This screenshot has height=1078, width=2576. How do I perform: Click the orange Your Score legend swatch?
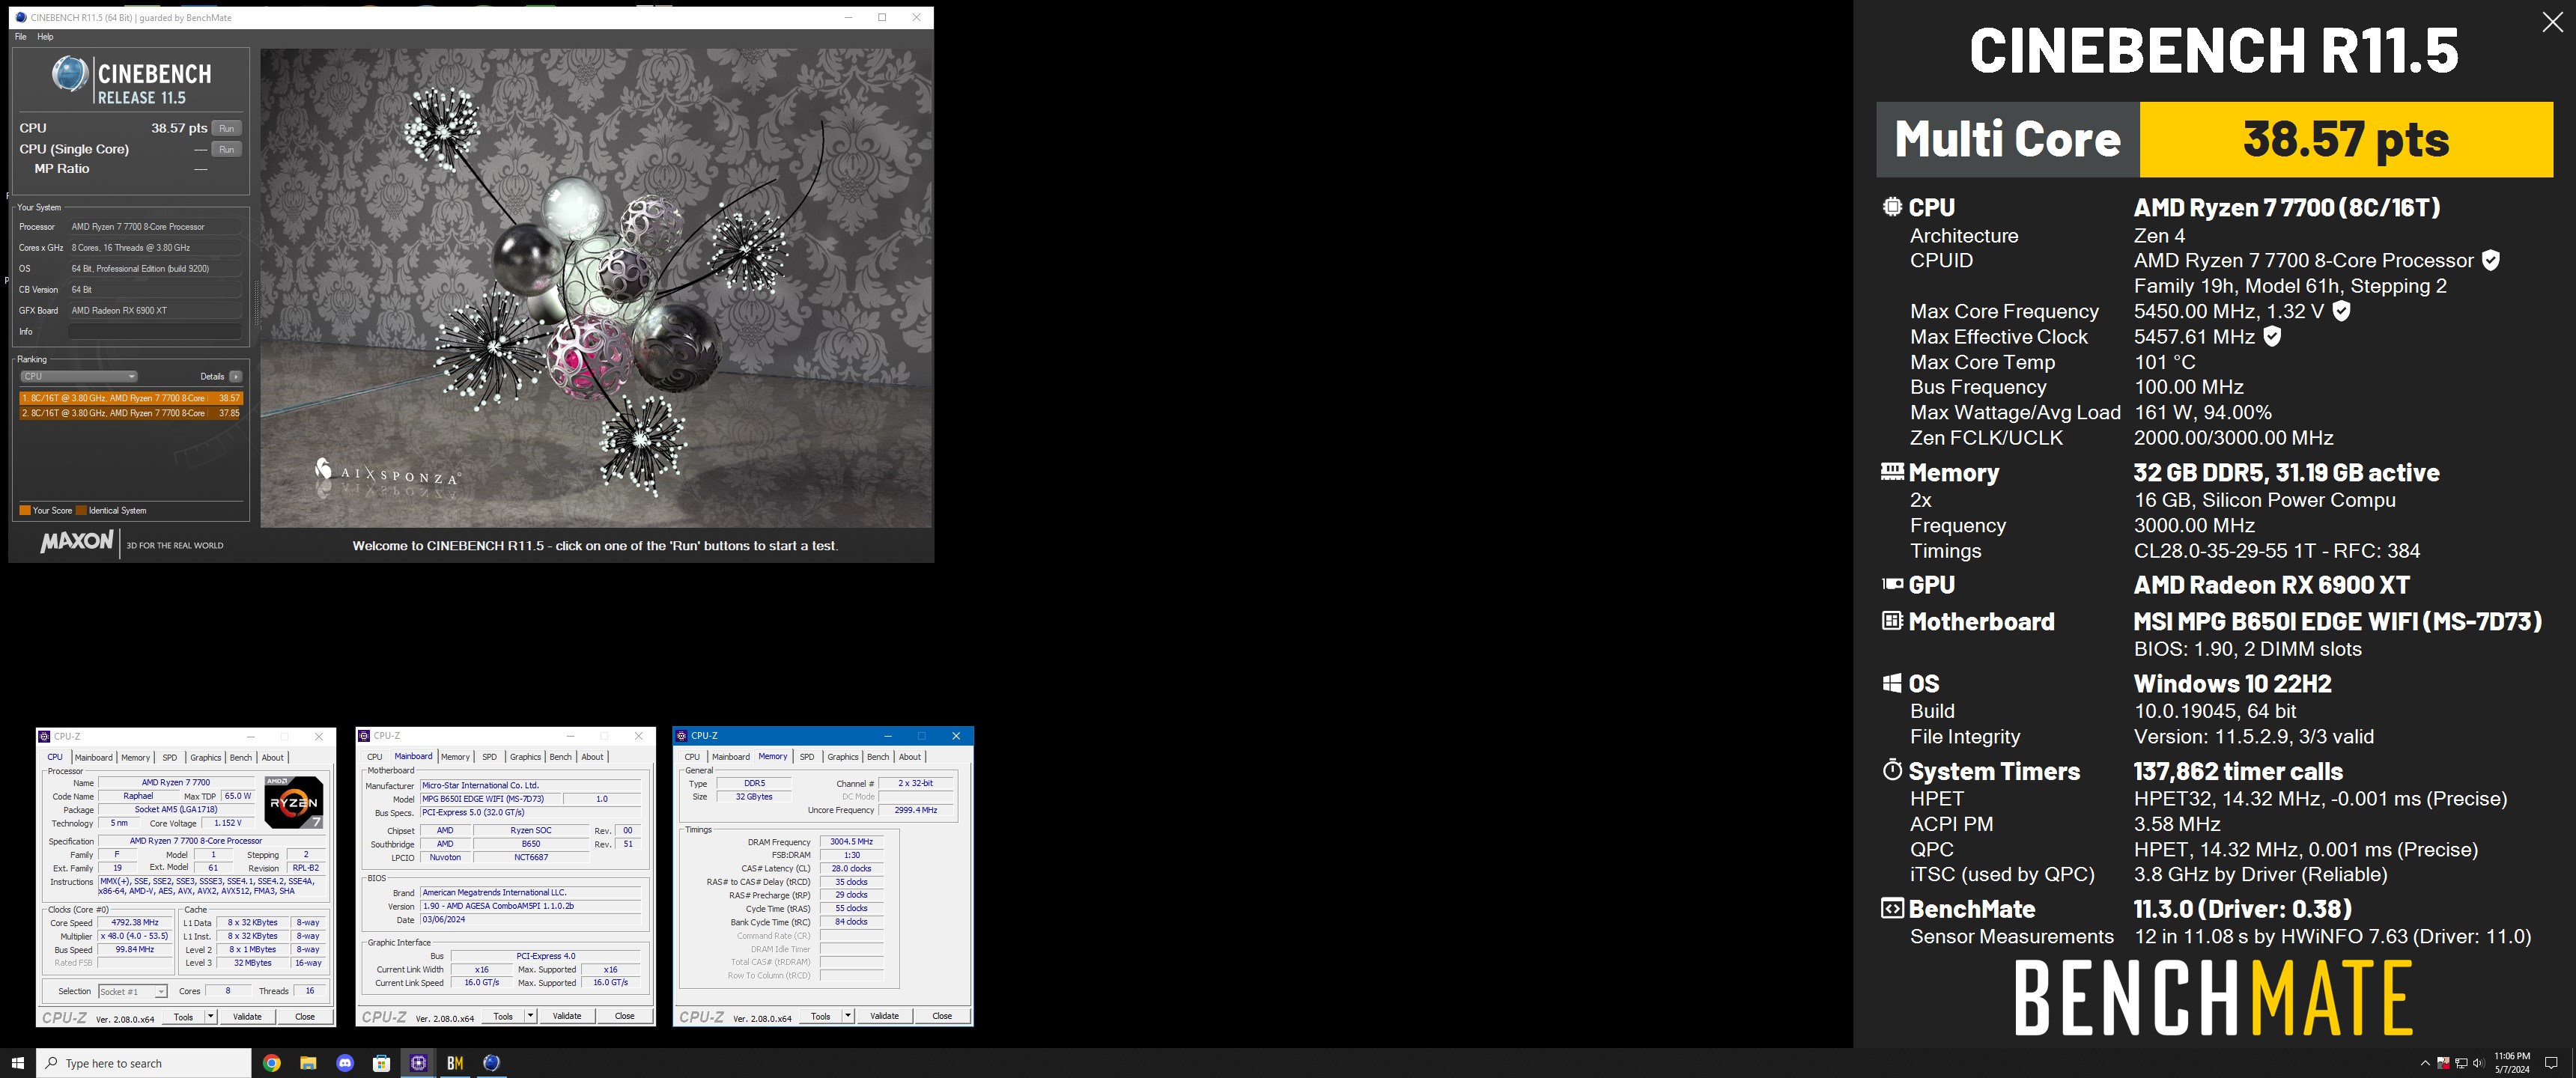point(25,510)
